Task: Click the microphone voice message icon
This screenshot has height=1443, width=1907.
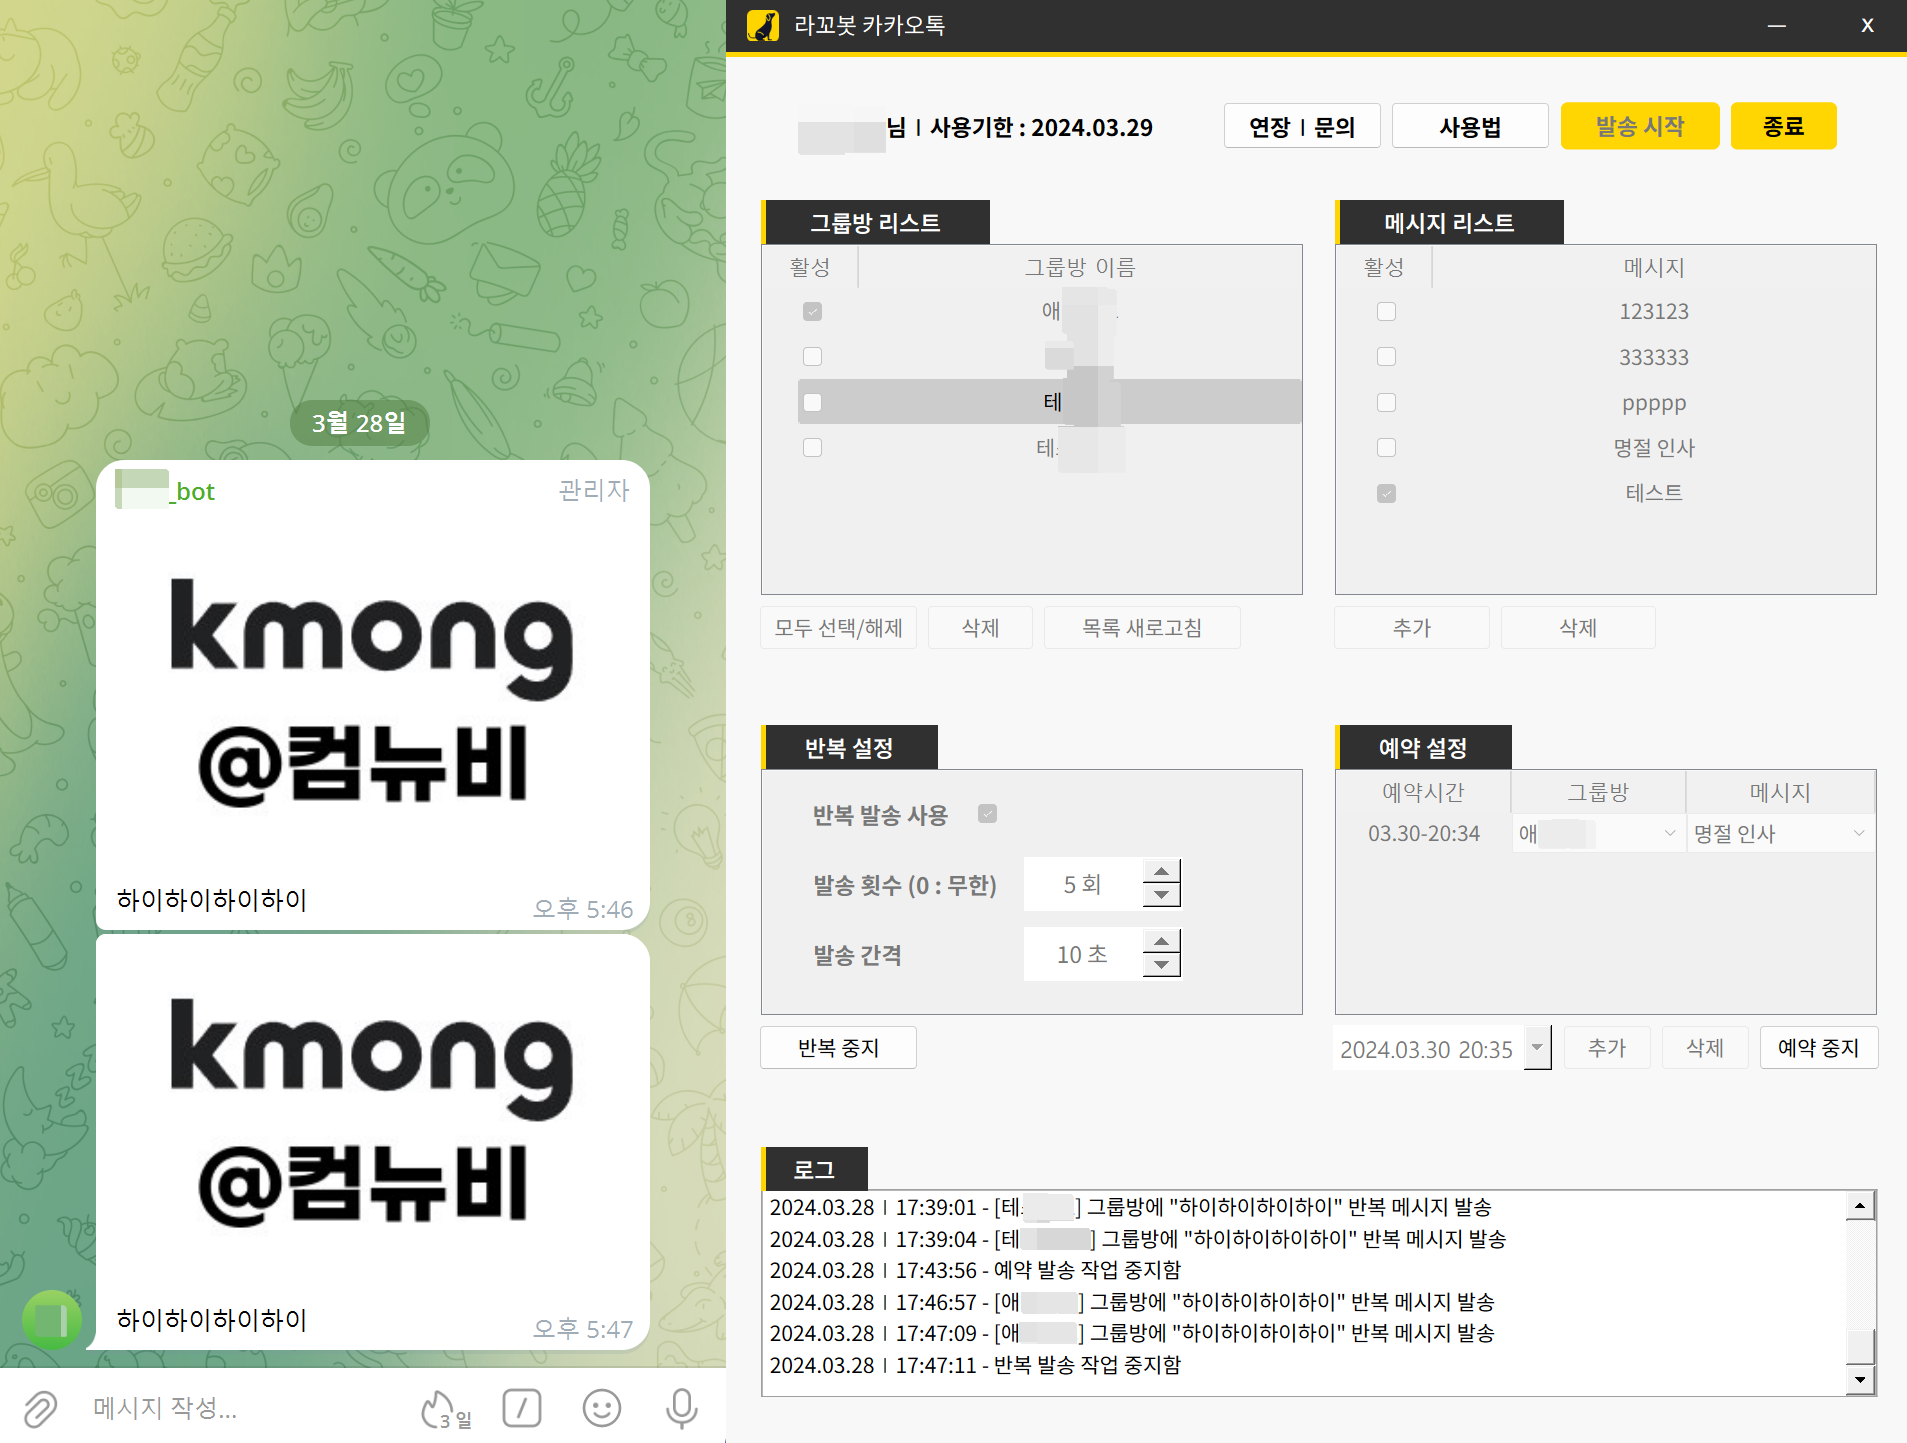Action: point(681,1408)
